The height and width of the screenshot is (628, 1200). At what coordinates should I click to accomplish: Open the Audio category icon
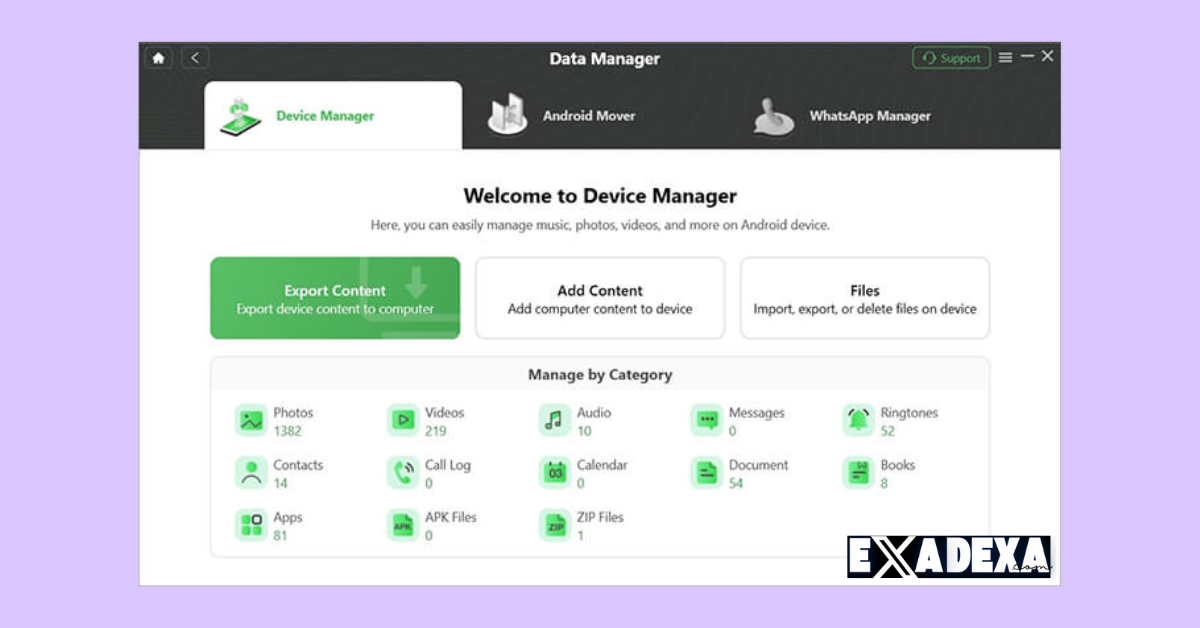click(x=555, y=420)
